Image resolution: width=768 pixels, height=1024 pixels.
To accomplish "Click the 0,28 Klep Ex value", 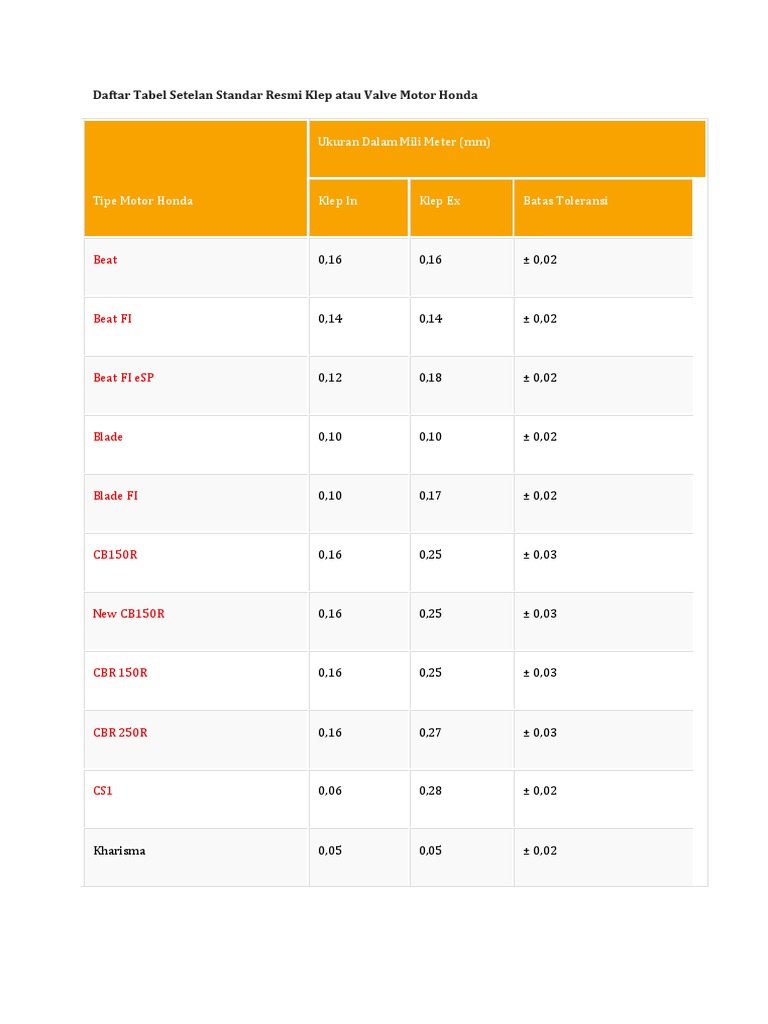I will 431,791.
